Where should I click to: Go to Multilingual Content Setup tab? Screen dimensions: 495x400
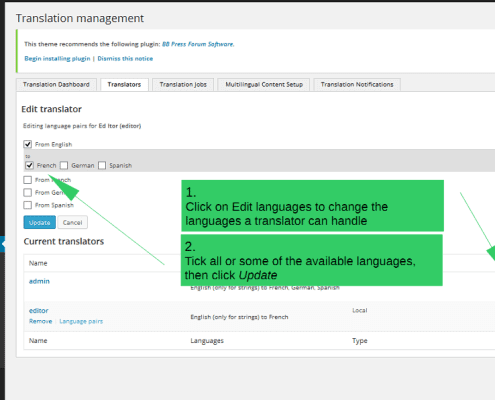click(x=264, y=85)
